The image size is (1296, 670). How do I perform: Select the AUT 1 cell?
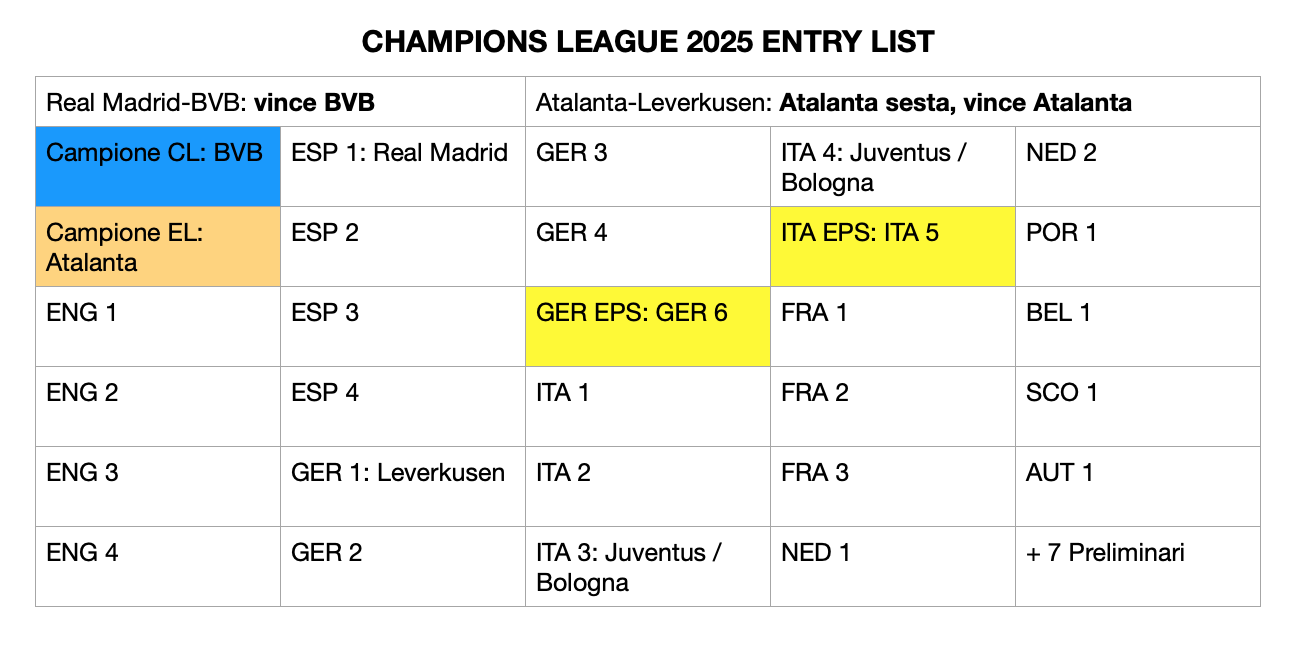pos(1138,486)
